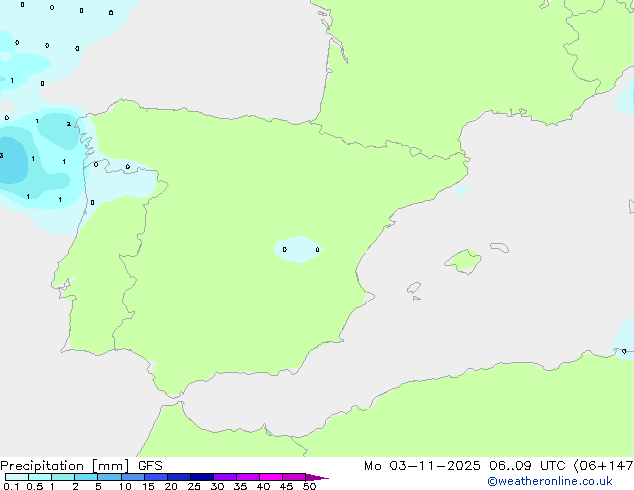
Task: Click the '40' legend scale label
Action: 263,486
